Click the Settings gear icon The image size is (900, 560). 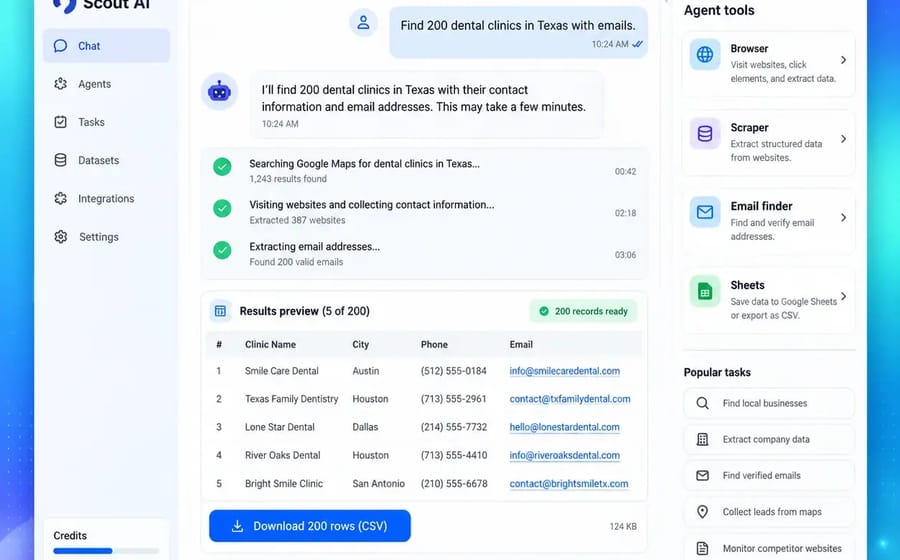tap(60, 236)
